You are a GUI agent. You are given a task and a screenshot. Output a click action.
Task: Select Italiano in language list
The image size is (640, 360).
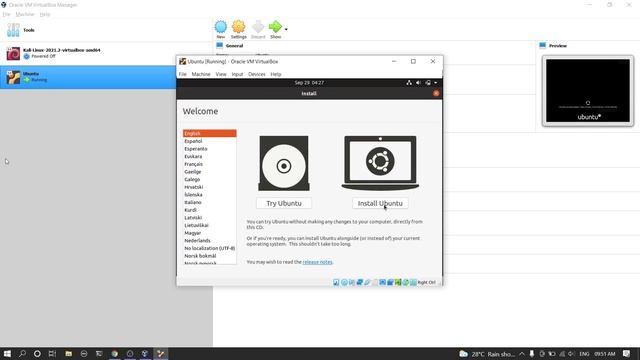pos(209,202)
